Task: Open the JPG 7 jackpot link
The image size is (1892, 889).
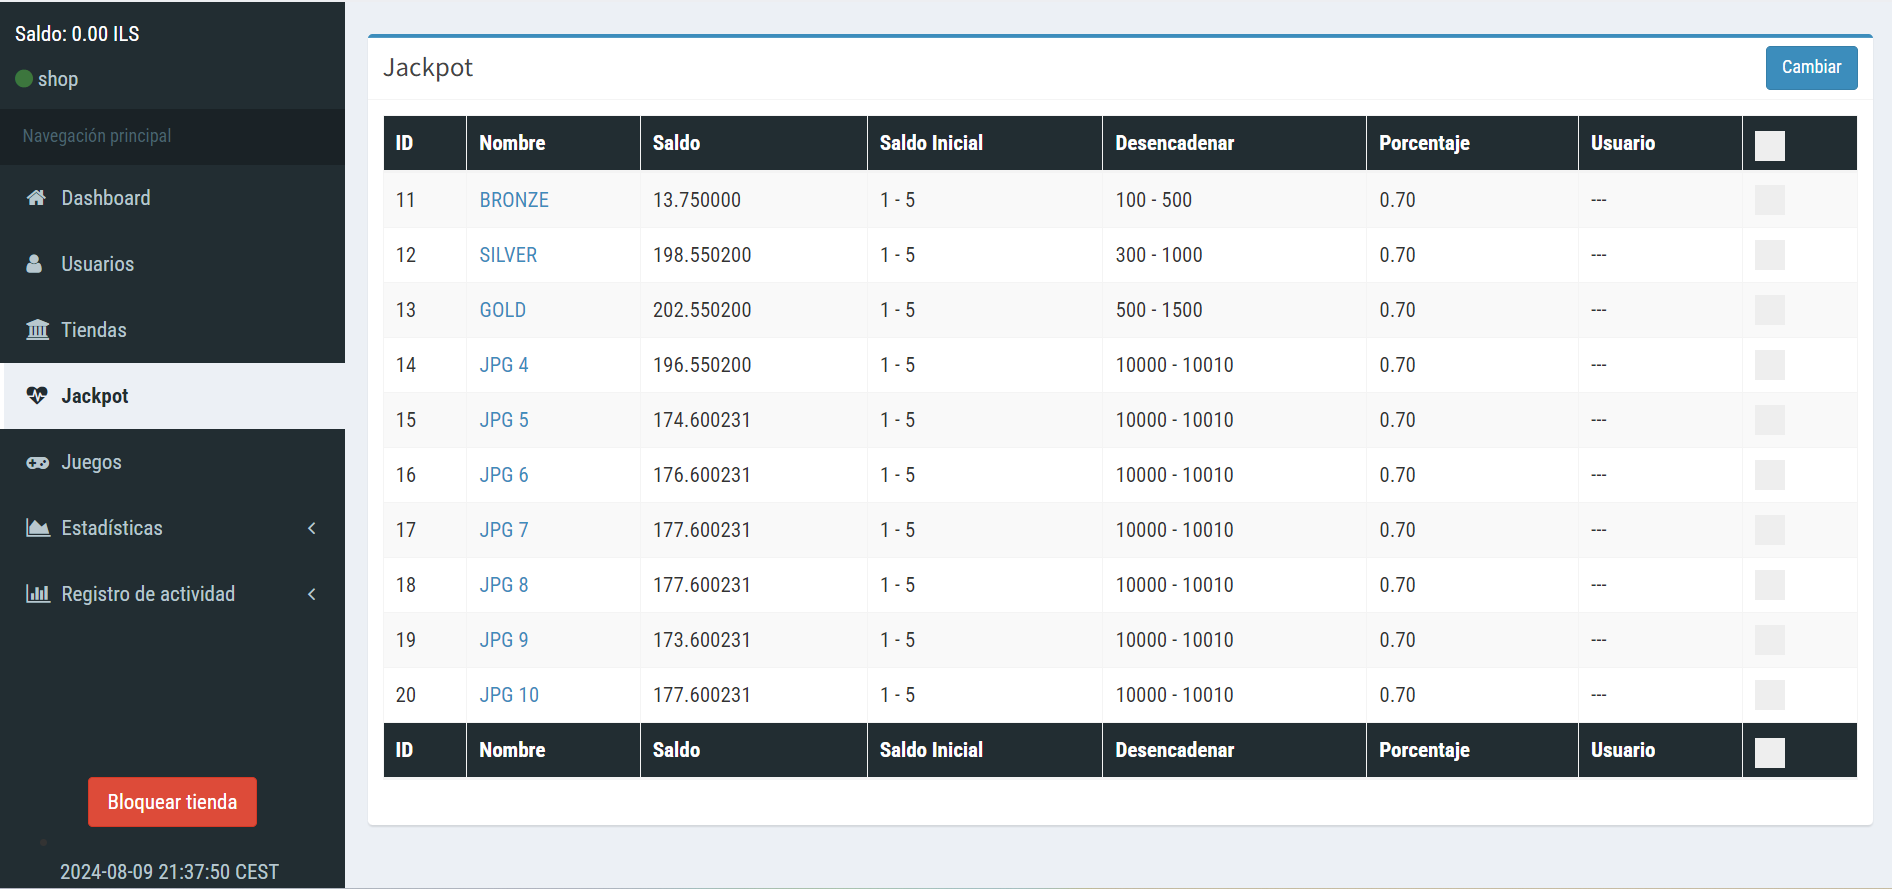Action: 504,530
